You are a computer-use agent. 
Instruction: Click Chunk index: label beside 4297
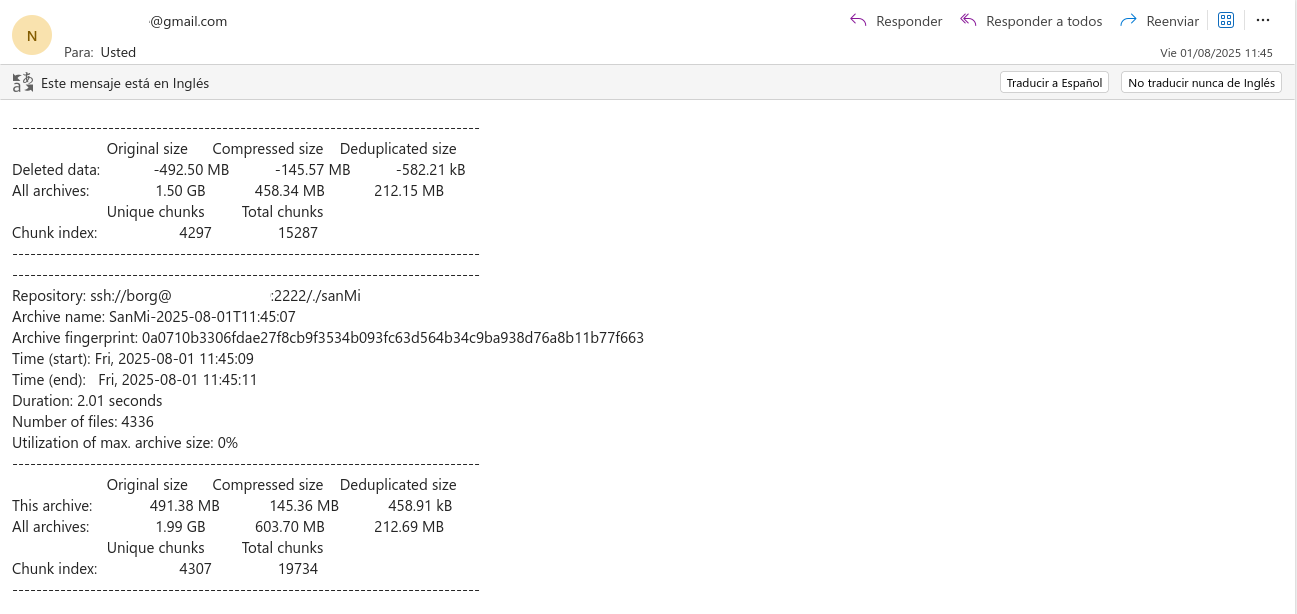(54, 233)
